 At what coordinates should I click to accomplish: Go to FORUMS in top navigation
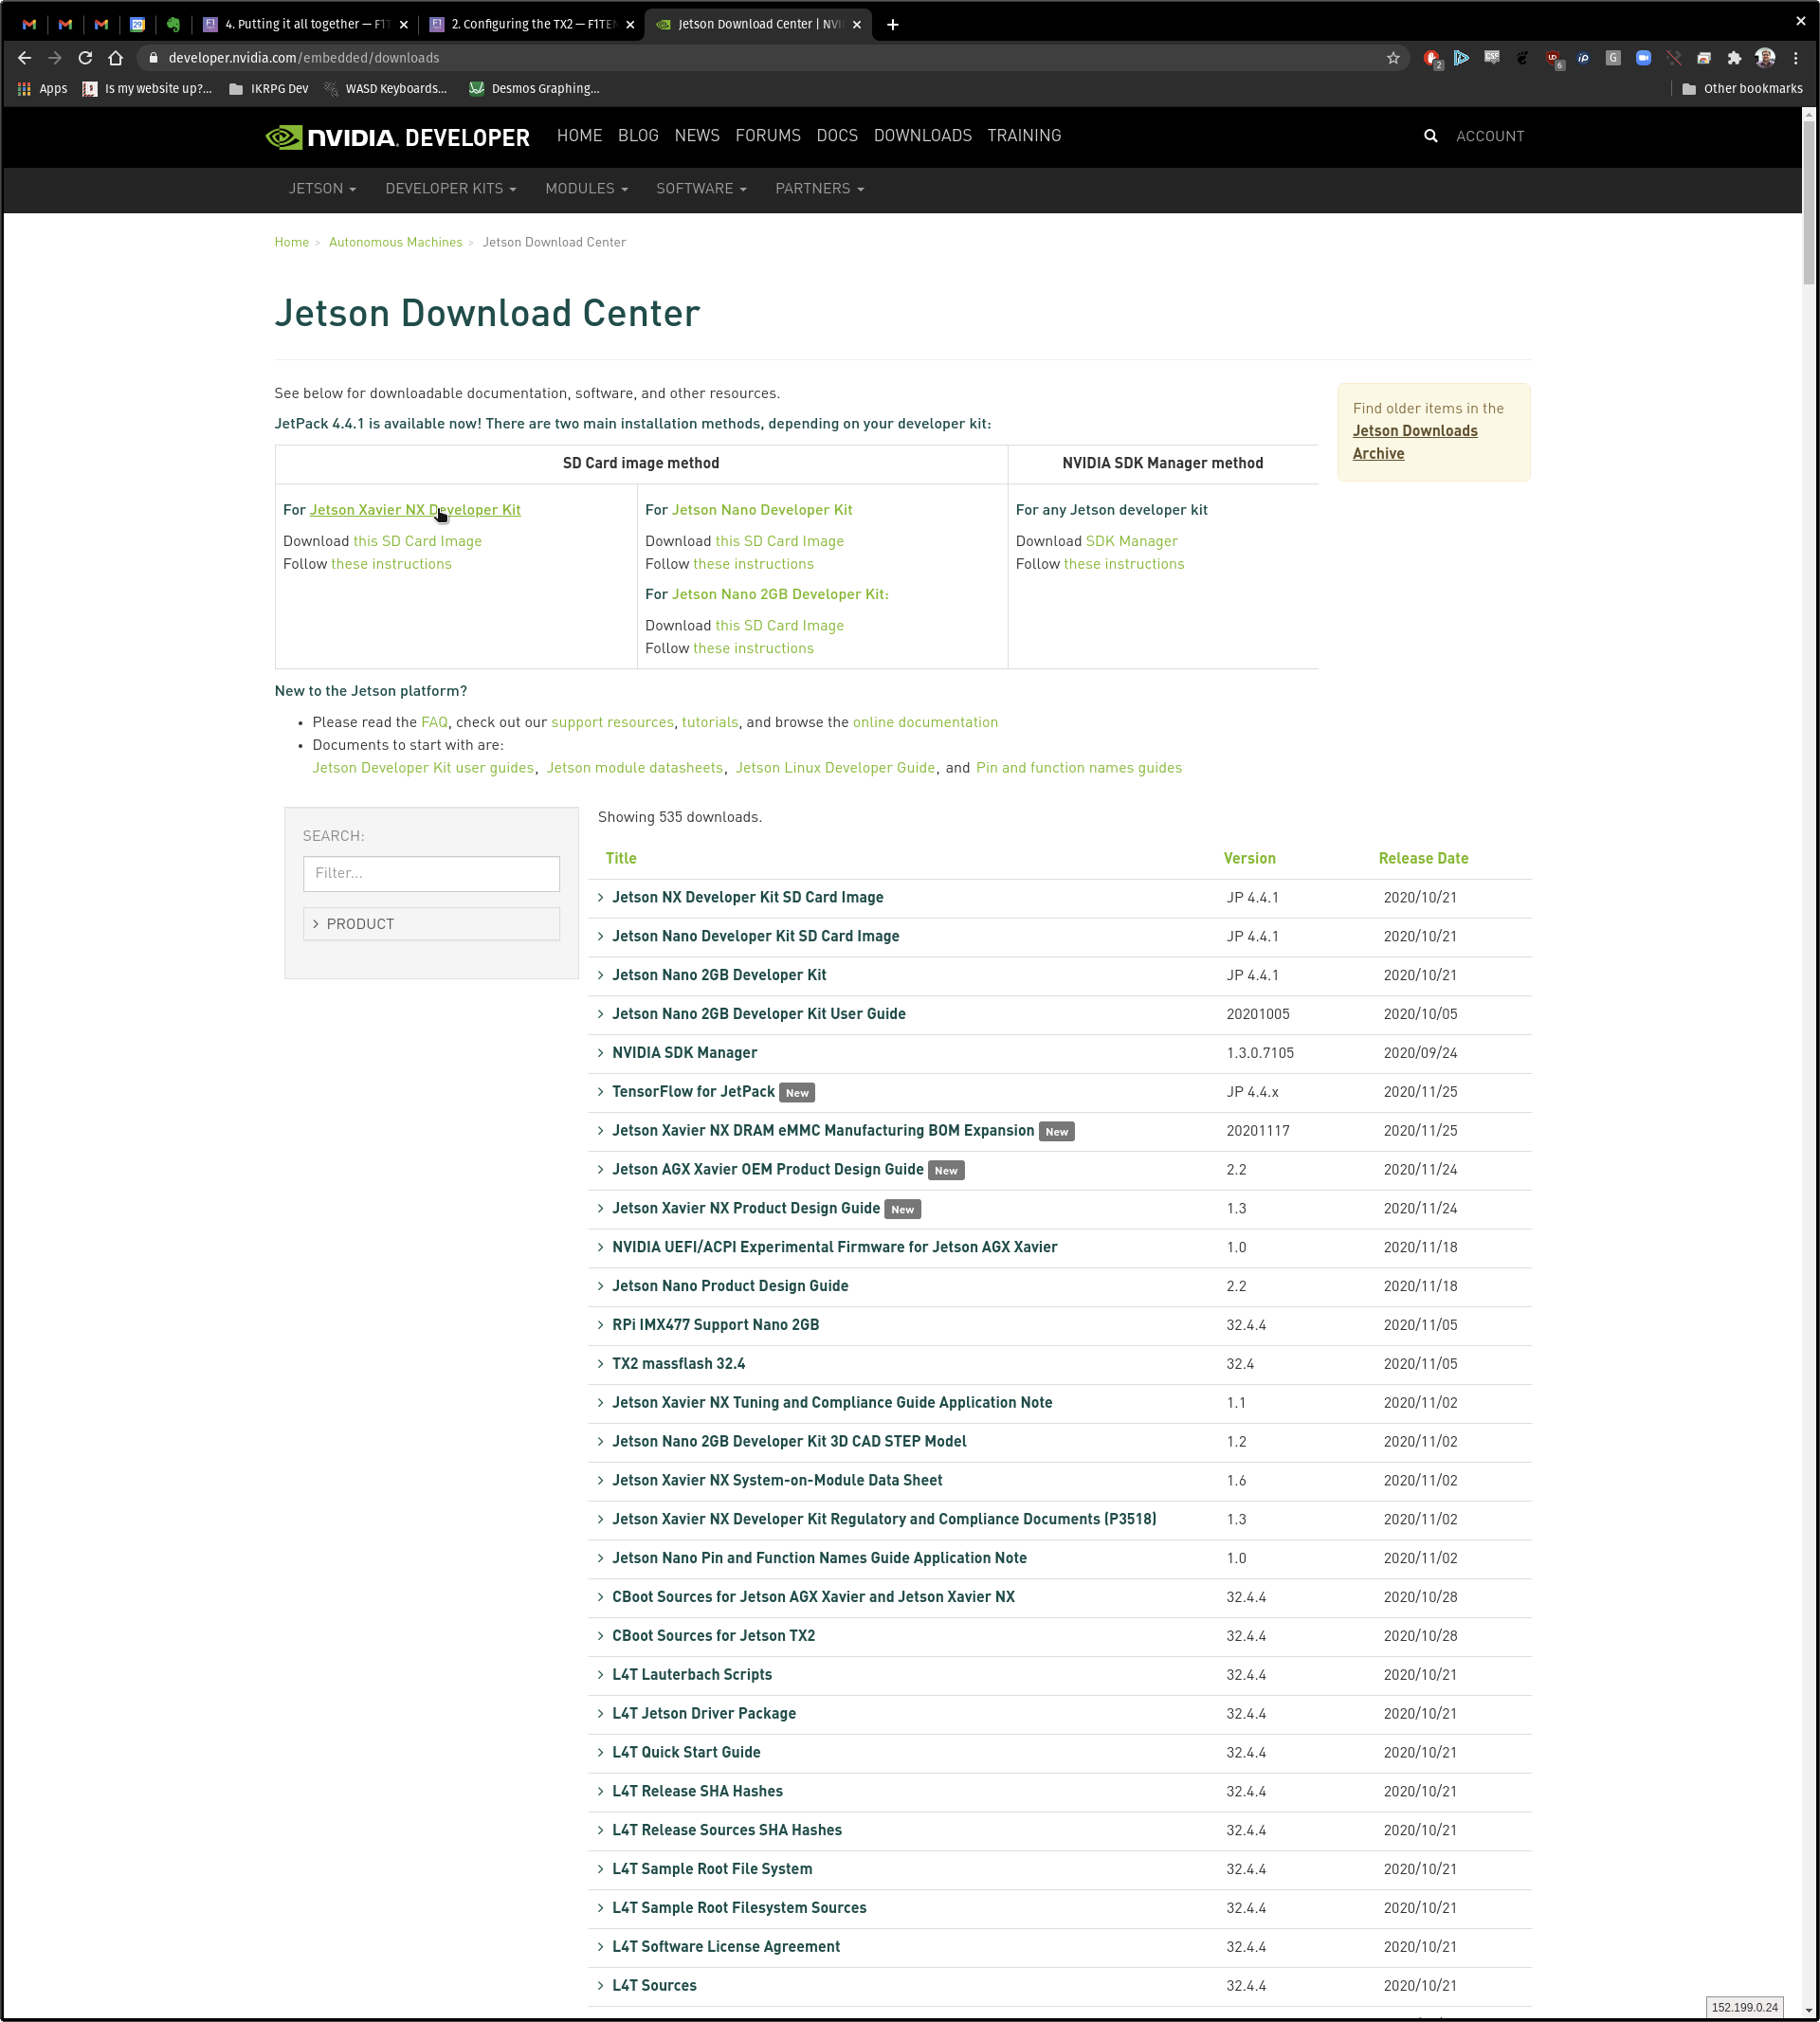point(768,136)
